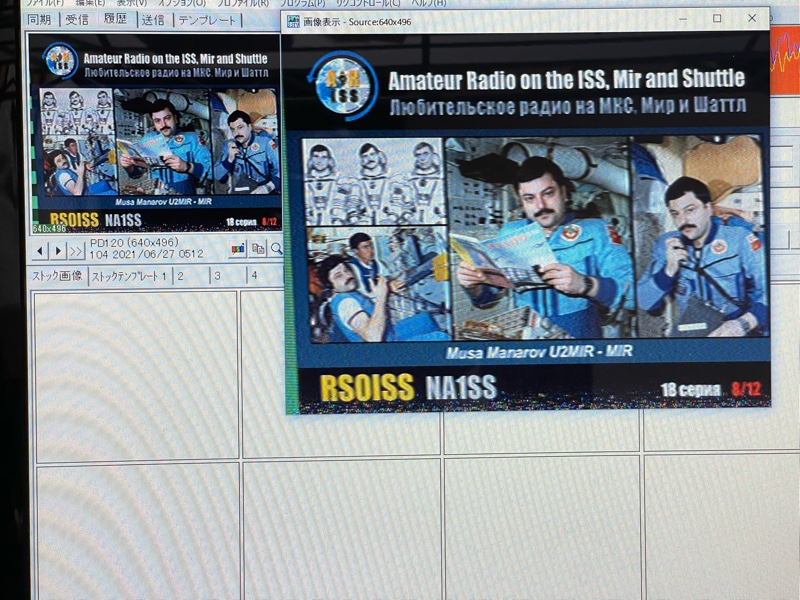Image resolution: width=800 pixels, height=600 pixels.
Task: Select the ストックテンプレート 1 tab
Action: [x=129, y=277]
